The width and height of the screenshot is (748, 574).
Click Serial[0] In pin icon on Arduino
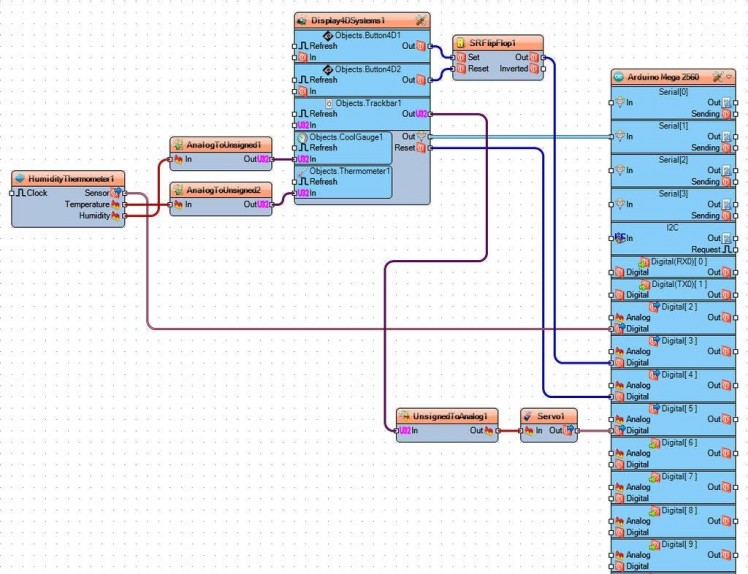click(619, 102)
